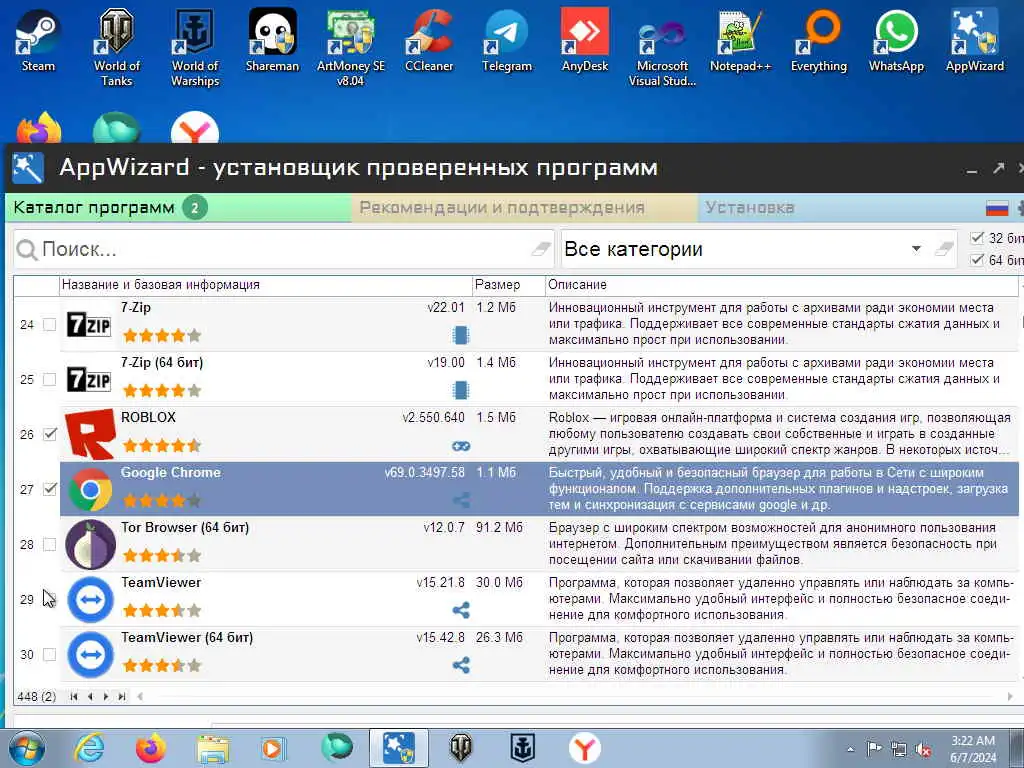
Task: Click the Windows Start button
Action: pos(26,748)
